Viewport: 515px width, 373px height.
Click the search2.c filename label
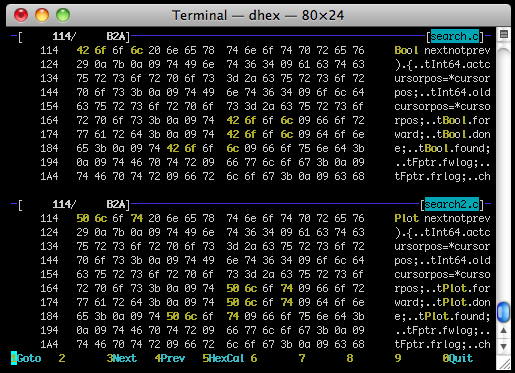click(x=452, y=204)
